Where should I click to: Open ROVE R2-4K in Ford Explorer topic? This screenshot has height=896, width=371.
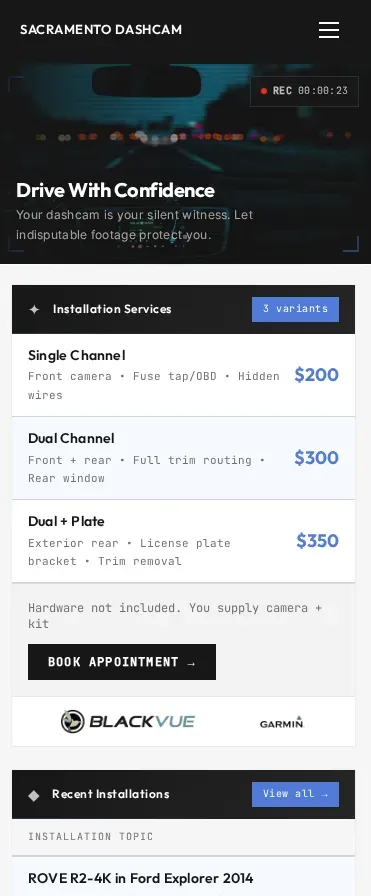coord(141,878)
